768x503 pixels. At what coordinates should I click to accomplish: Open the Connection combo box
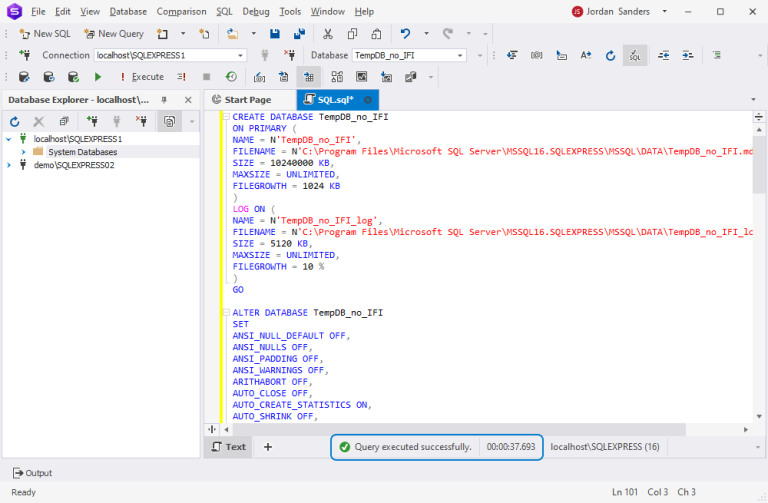pos(170,55)
